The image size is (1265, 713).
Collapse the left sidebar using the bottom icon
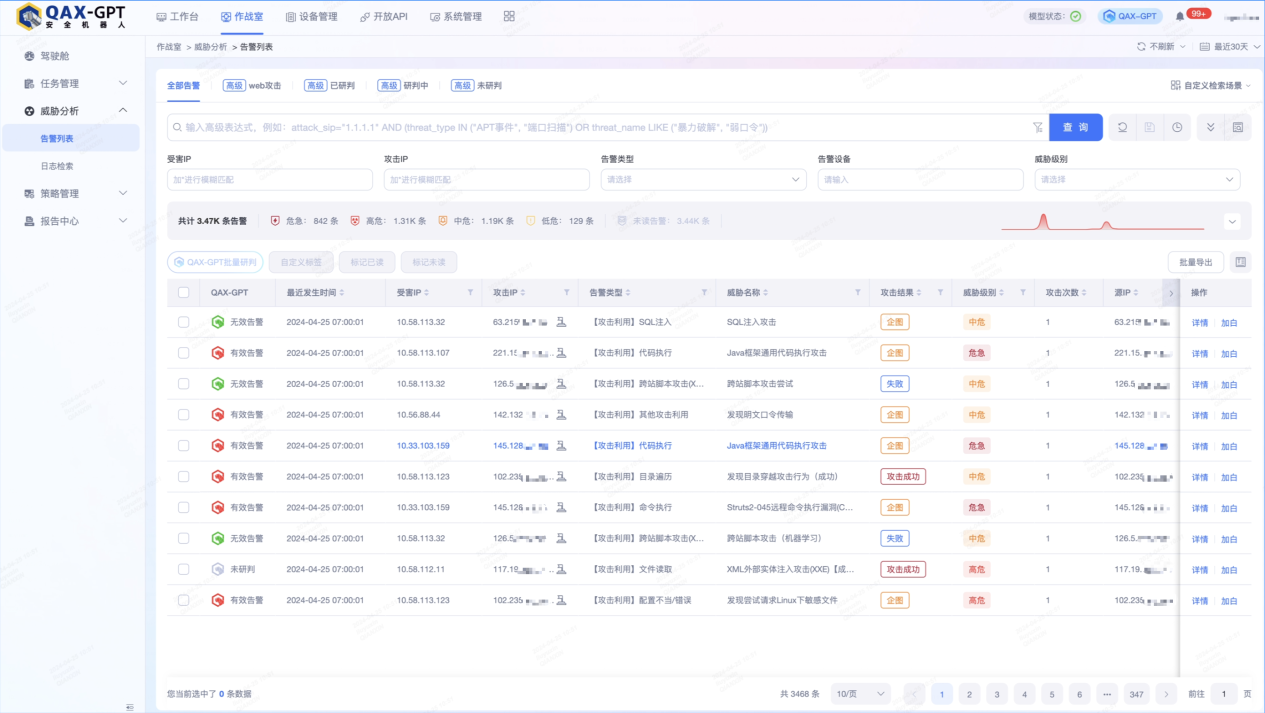point(130,706)
